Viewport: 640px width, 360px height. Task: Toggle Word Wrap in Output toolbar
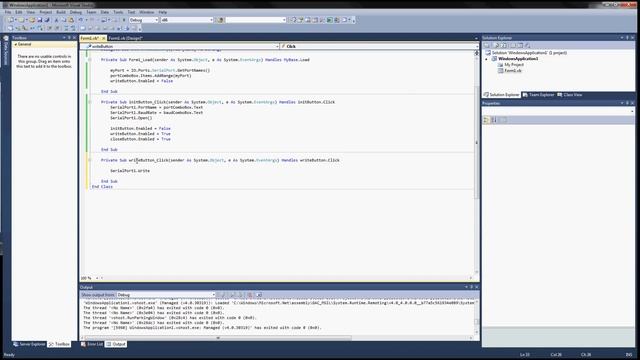point(259,295)
